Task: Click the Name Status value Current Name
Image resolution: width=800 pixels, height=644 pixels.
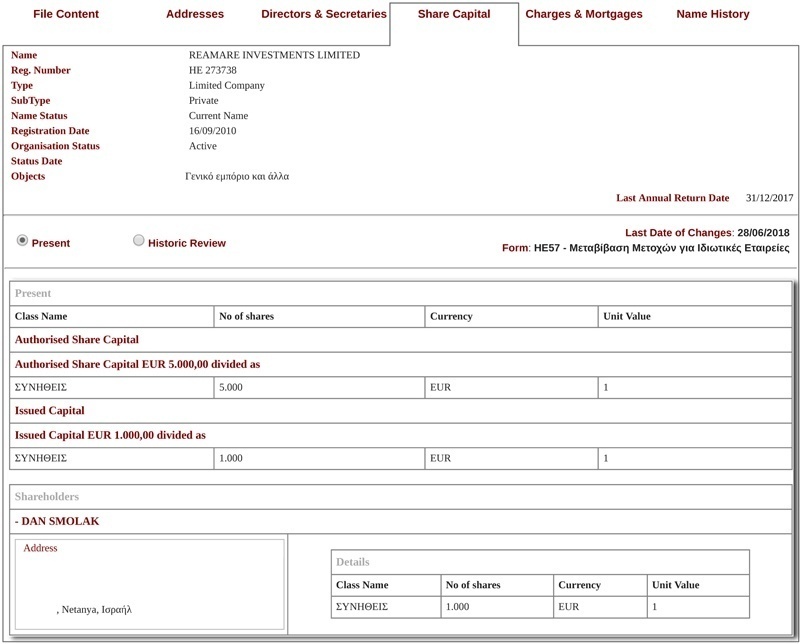Action: [x=218, y=116]
